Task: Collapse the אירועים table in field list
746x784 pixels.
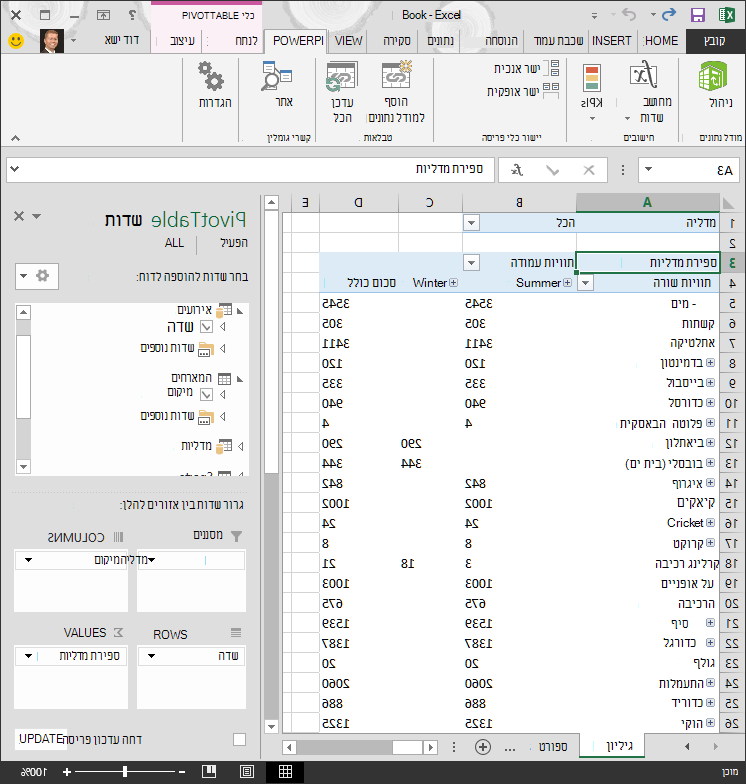Action: [240, 311]
